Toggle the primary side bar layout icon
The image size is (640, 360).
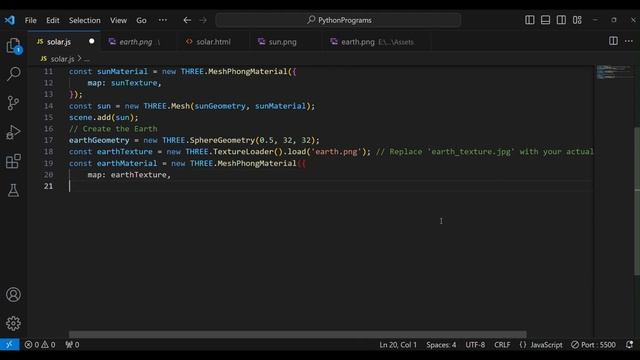point(529,20)
